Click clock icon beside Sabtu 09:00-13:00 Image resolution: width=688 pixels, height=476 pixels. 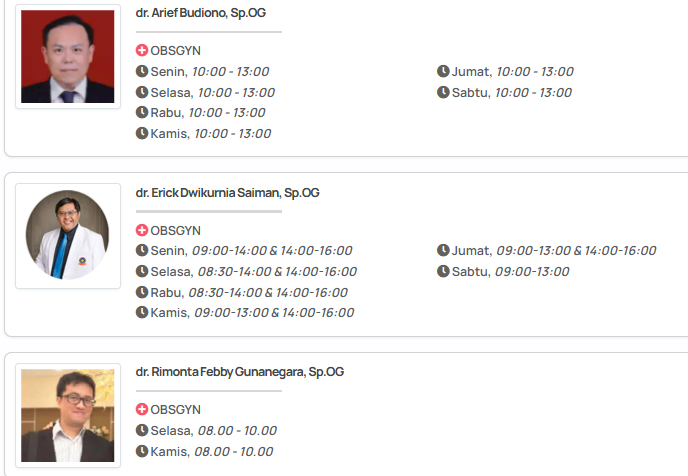[443, 272]
